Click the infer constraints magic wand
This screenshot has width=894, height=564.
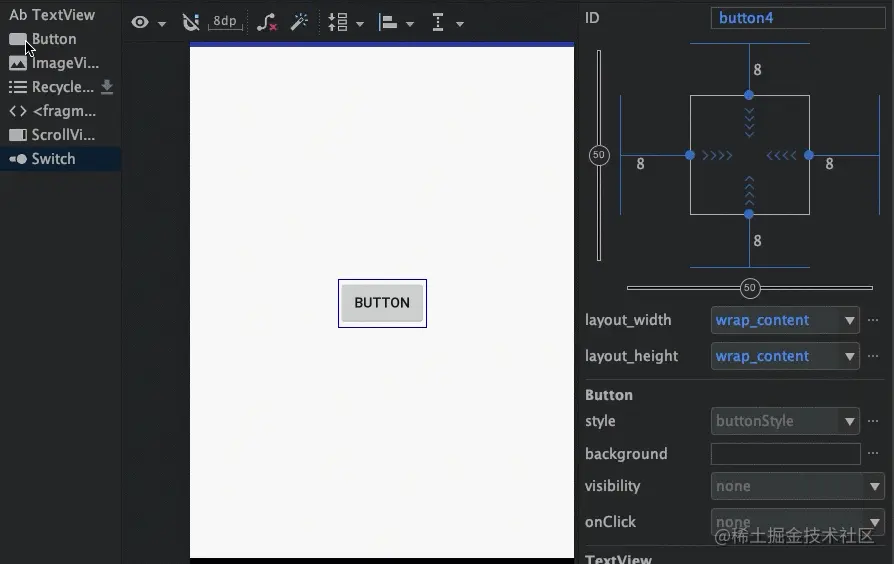(299, 22)
